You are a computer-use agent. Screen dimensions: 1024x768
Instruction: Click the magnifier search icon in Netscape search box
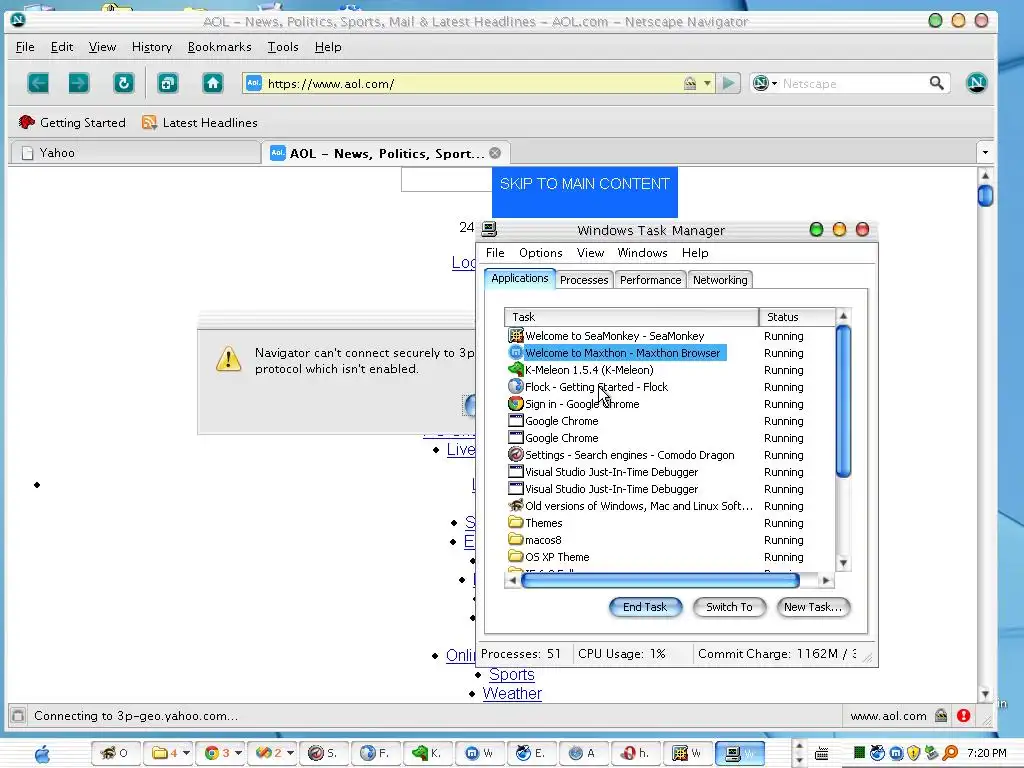tap(936, 83)
